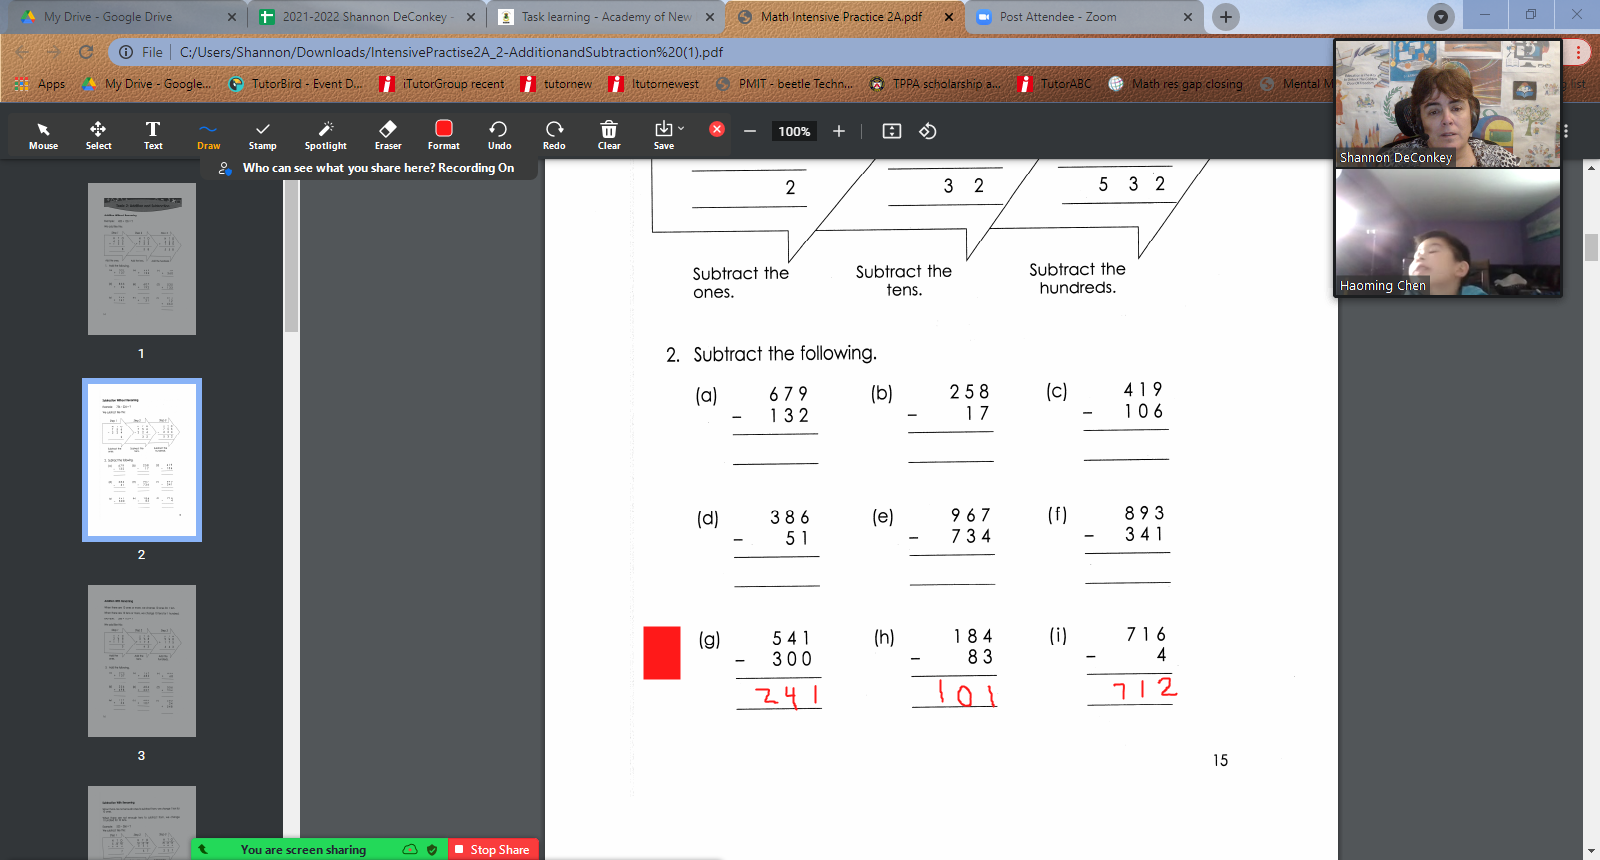This screenshot has height=860, width=1600.
Task: Click the PDF viewer vertical scrollbar thumb
Action: tap(1591, 247)
